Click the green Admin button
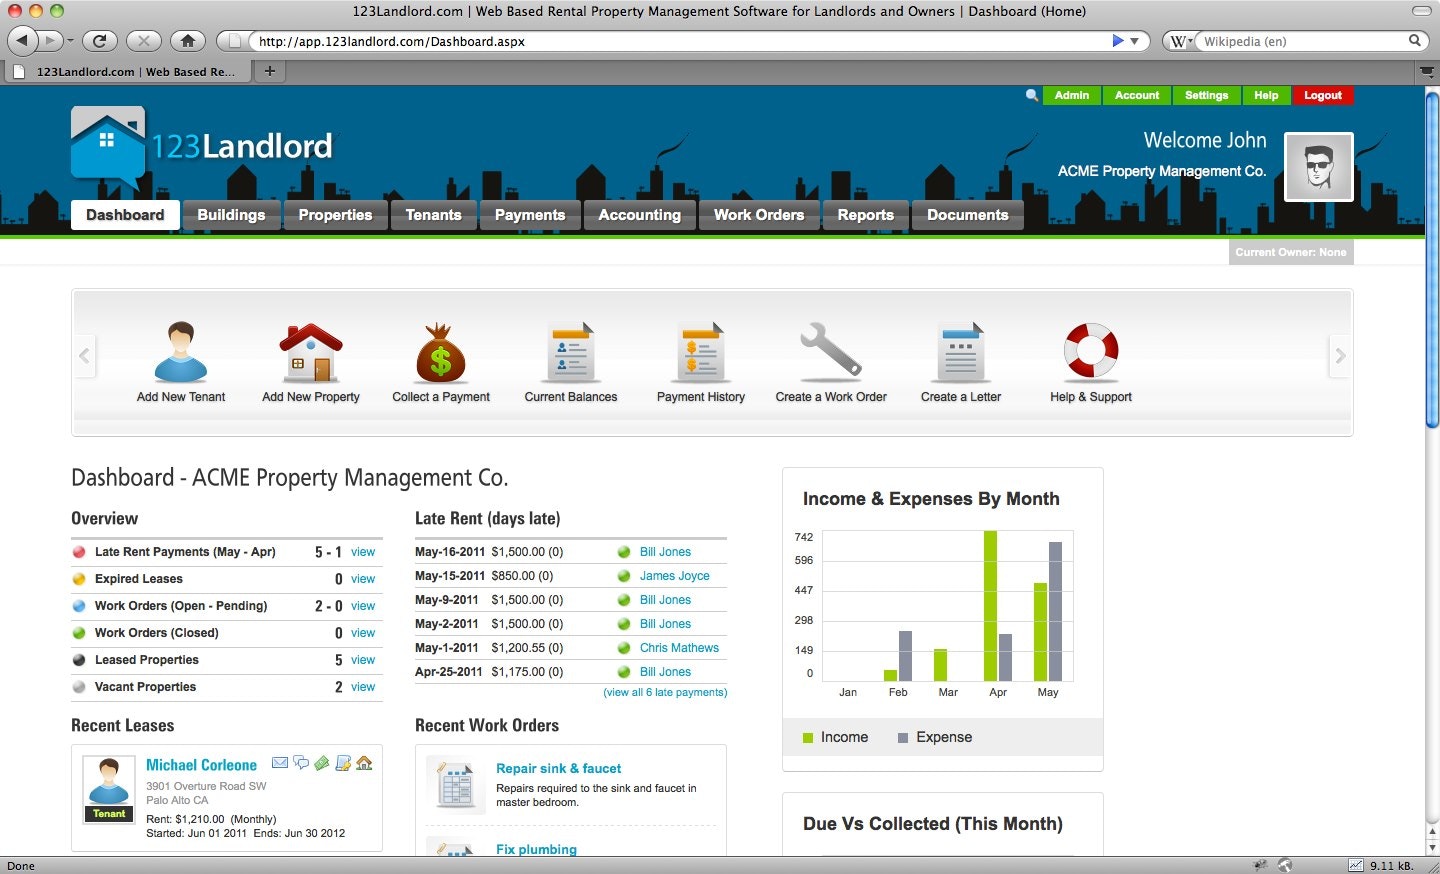 coord(1071,95)
